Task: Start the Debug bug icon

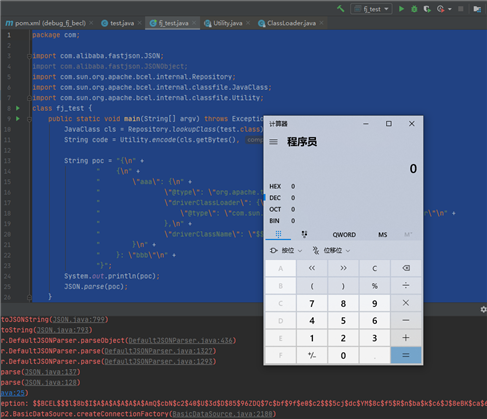Action: coord(414,9)
